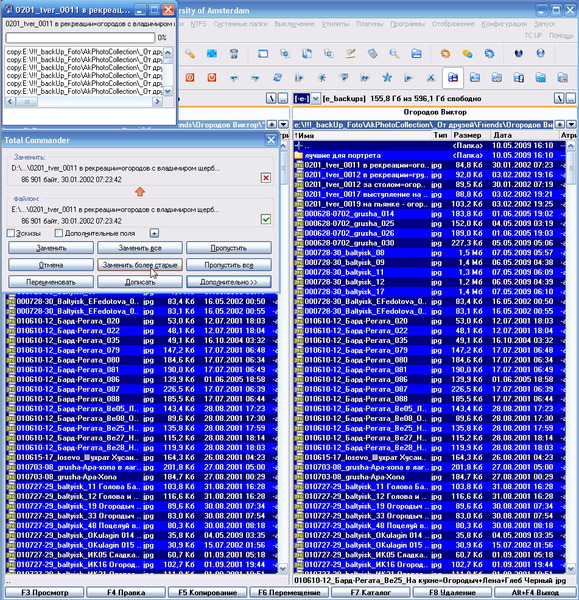Click the blue forward arrow icon
The image size is (579, 600).
click(x=255, y=78)
